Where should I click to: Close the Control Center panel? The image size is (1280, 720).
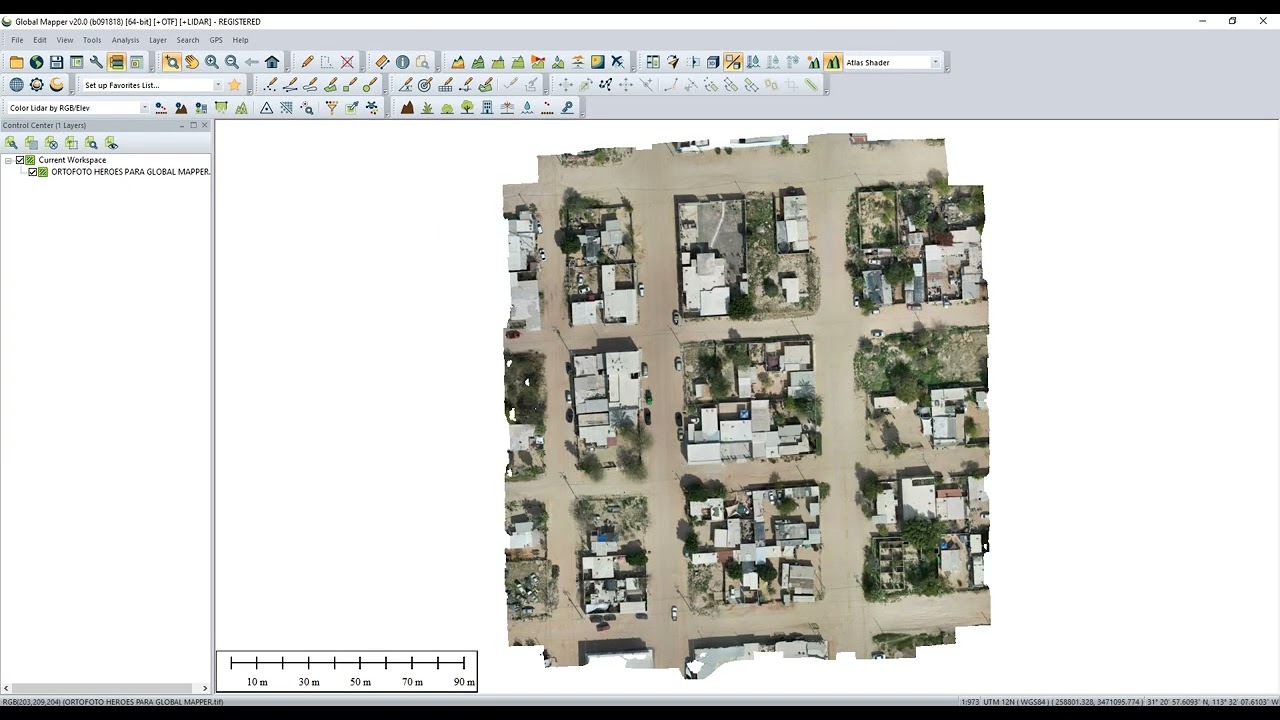[205, 125]
